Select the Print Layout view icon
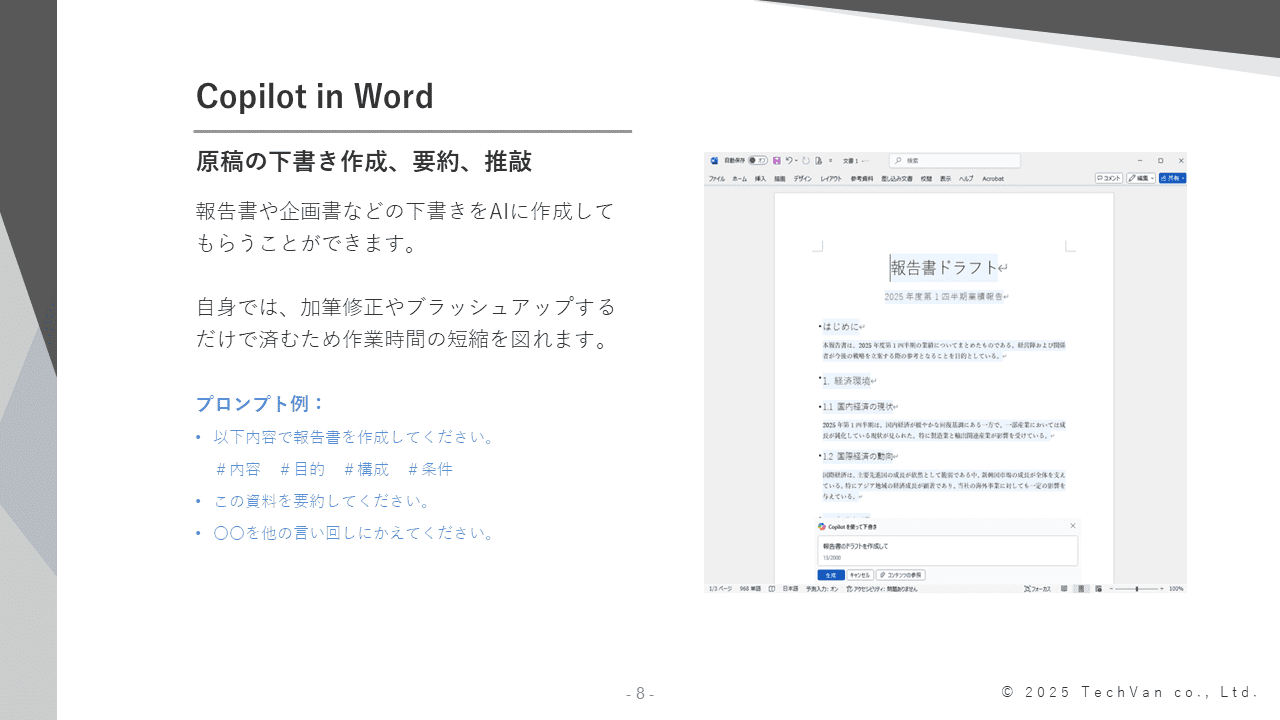This screenshot has width=1280, height=720. (x=1081, y=589)
